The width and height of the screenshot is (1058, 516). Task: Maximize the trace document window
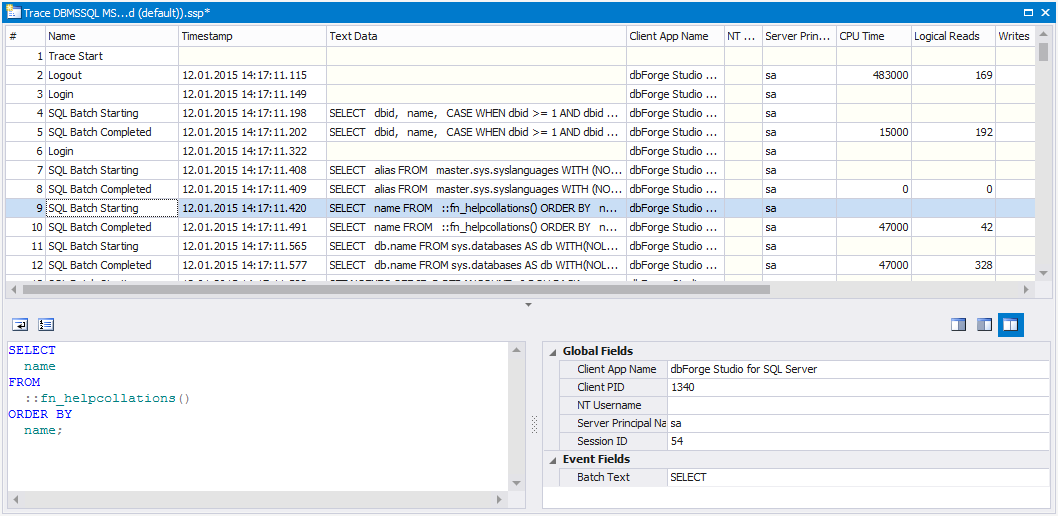(1028, 12)
